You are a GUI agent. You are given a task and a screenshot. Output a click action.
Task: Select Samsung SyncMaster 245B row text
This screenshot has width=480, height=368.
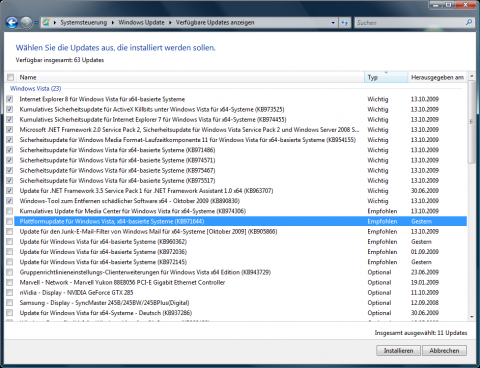click(104, 303)
